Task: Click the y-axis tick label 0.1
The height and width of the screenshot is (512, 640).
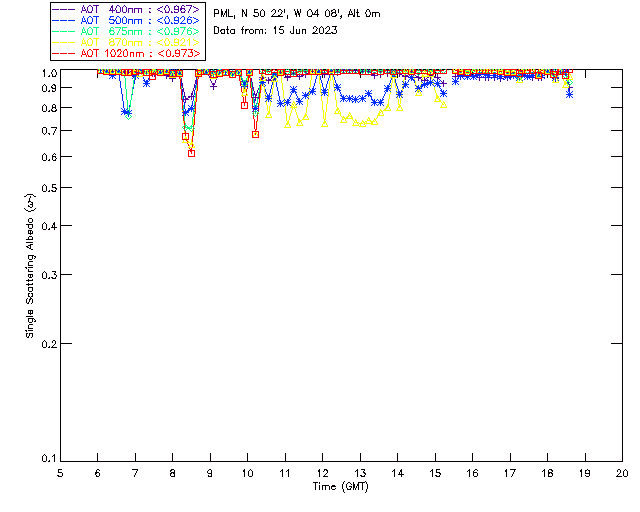Action: 49,459
